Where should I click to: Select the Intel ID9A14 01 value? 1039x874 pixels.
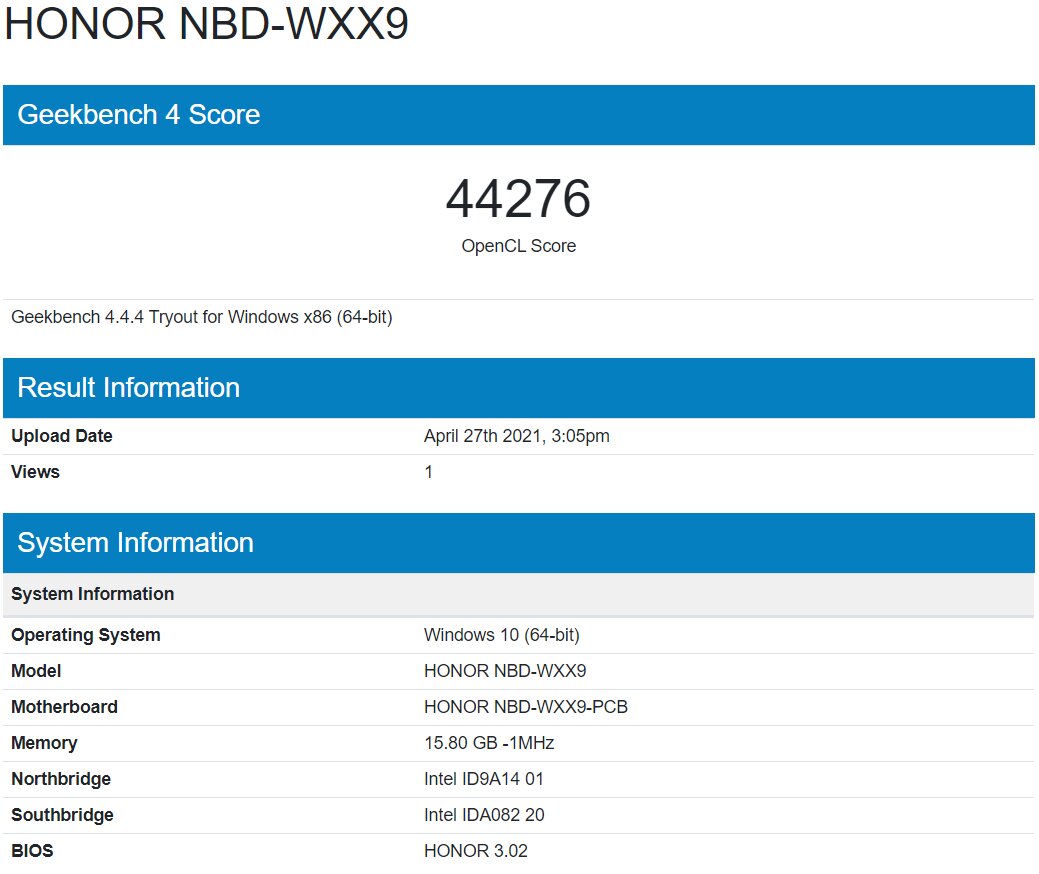pos(484,779)
